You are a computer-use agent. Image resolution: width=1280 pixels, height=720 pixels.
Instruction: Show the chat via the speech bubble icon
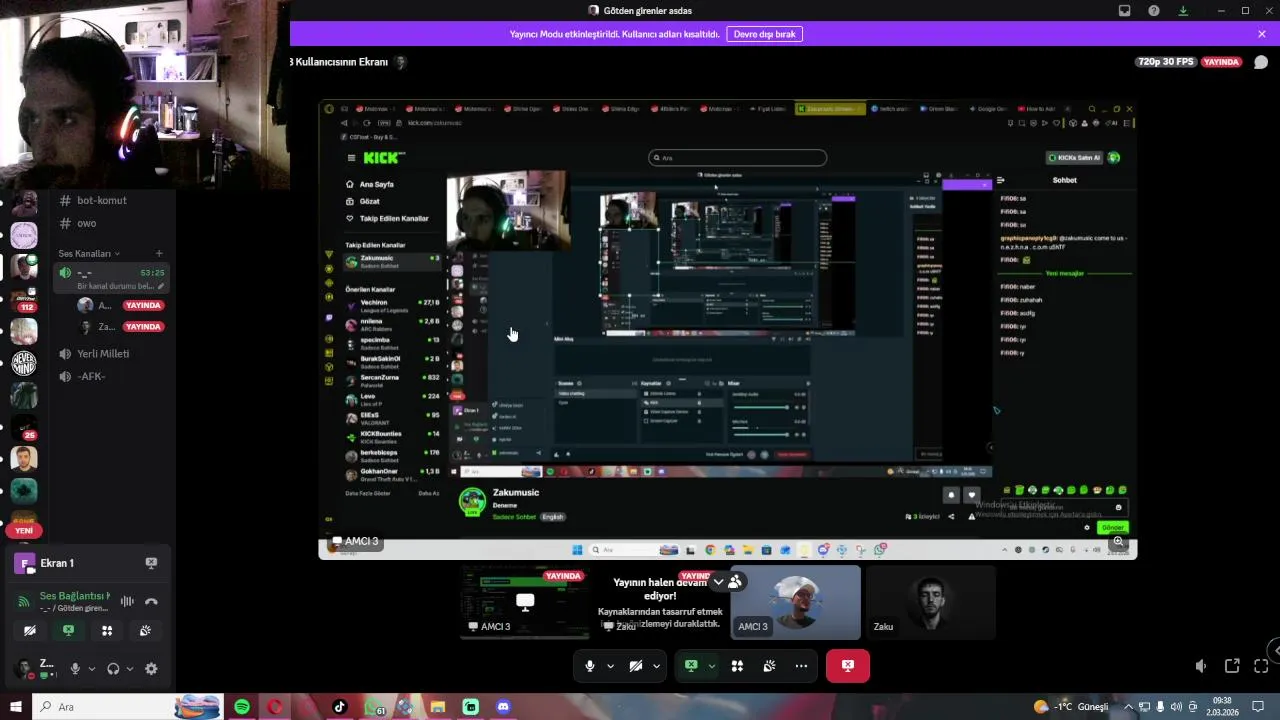[1261, 62]
